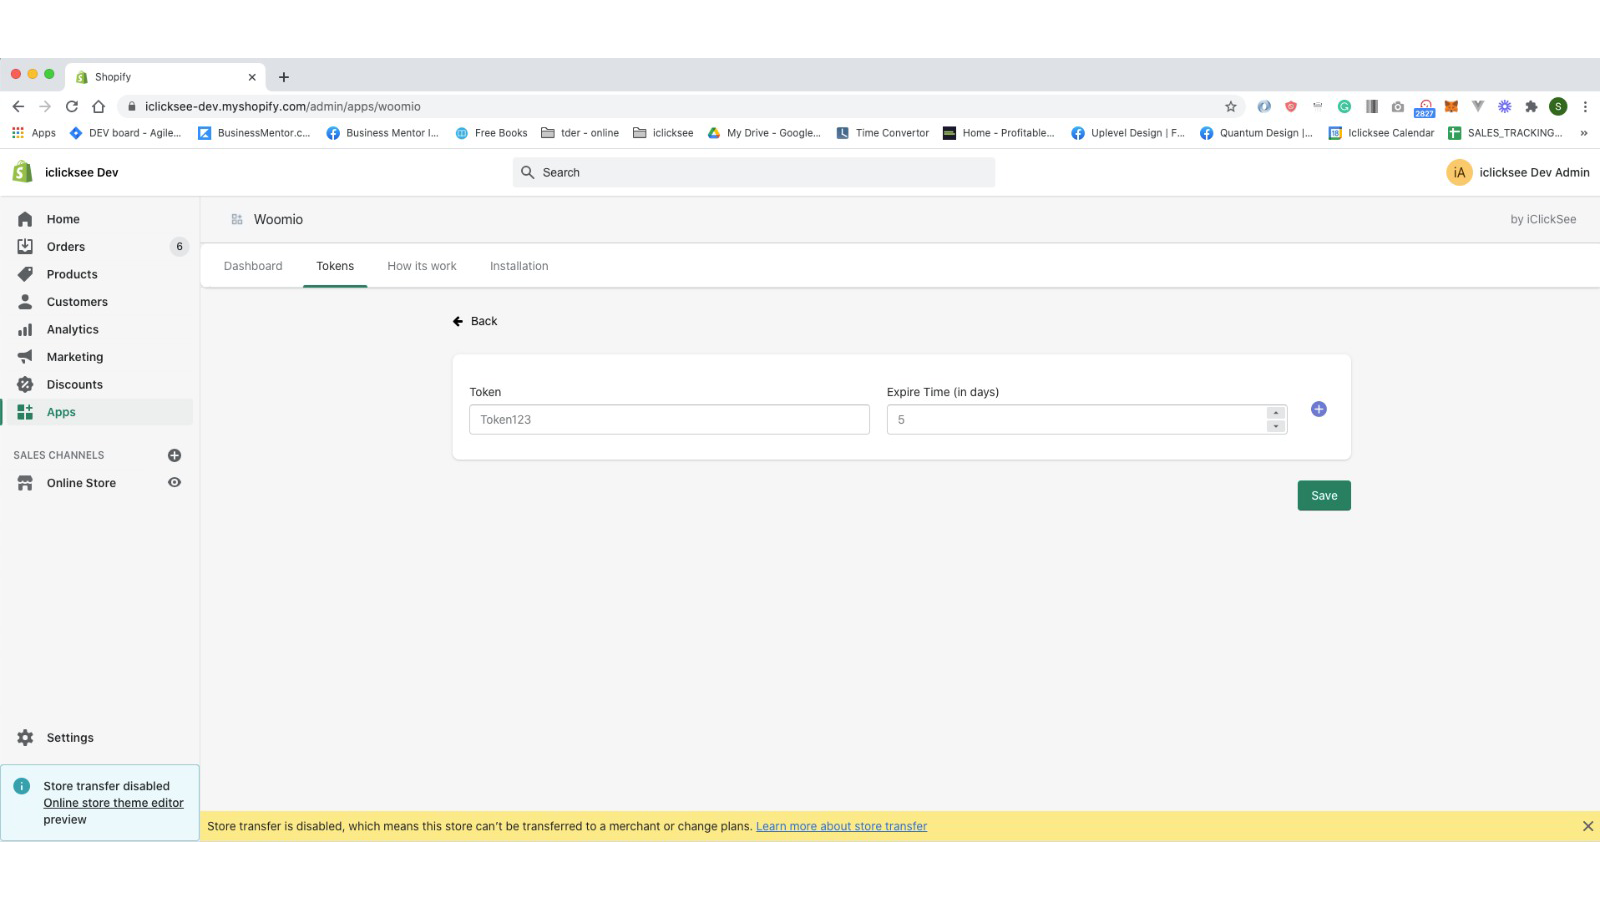Open Orders in the sidebar
The height and width of the screenshot is (900, 1600).
65,247
